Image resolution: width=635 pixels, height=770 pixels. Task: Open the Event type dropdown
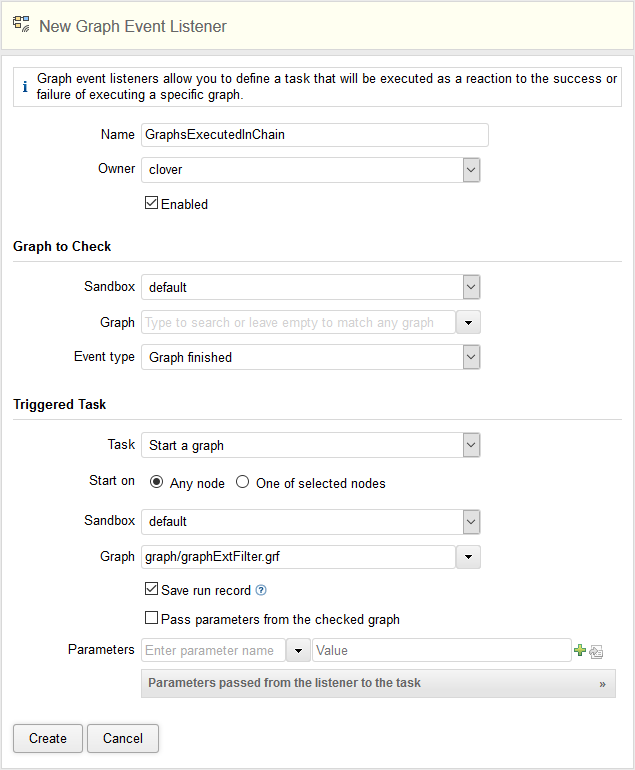coord(471,357)
